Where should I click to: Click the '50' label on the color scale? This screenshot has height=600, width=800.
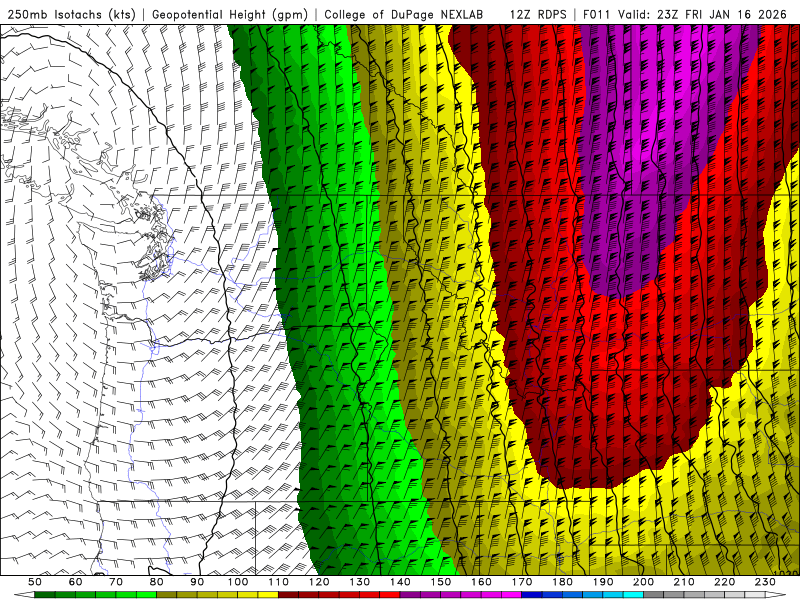point(35,582)
